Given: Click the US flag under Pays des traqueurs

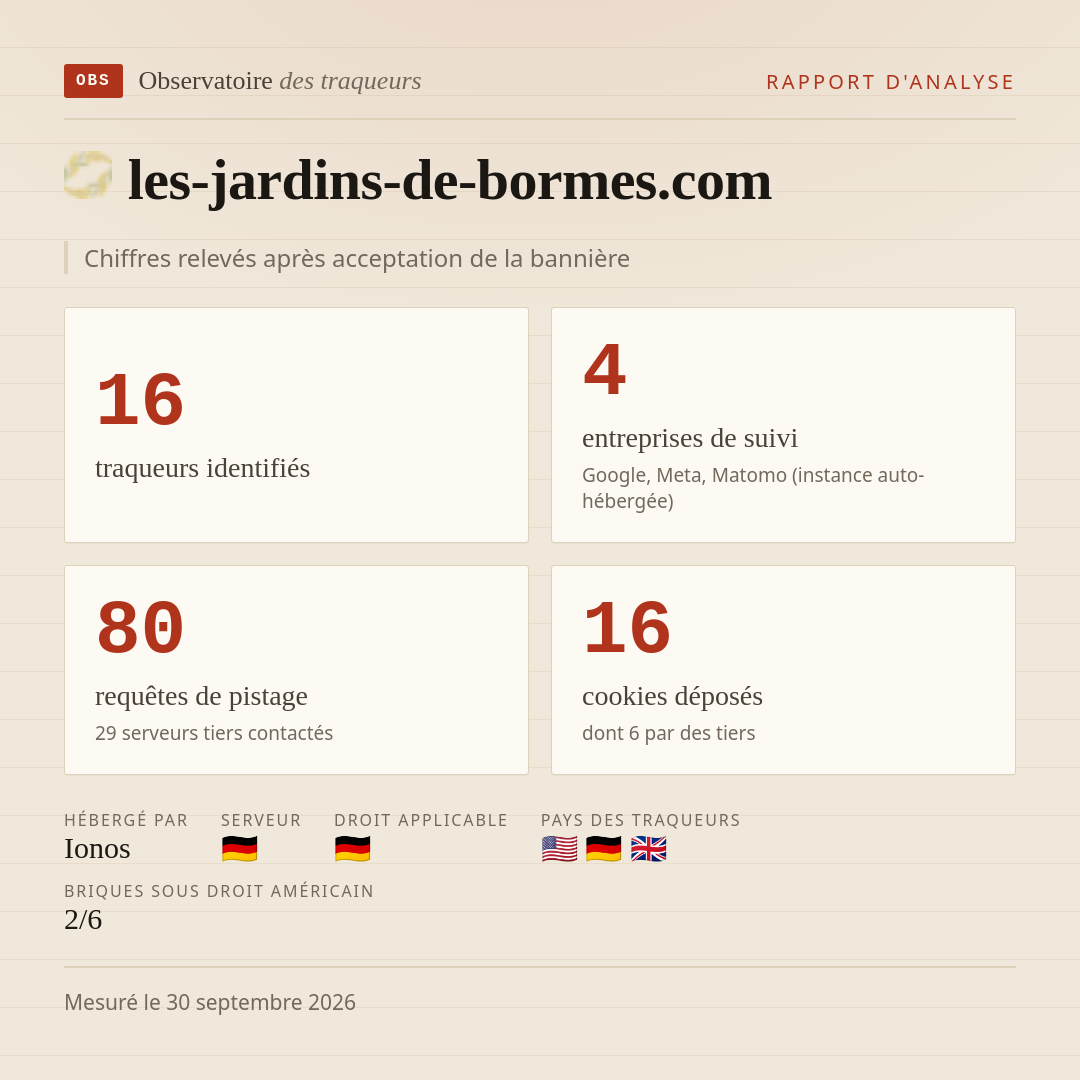Looking at the screenshot, I should 559,849.
